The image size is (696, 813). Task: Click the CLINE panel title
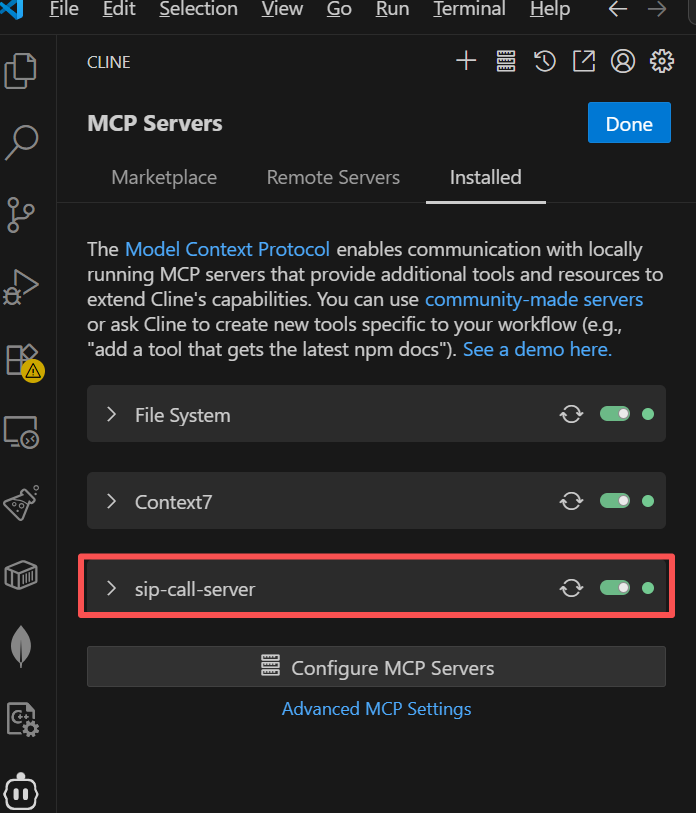click(109, 62)
